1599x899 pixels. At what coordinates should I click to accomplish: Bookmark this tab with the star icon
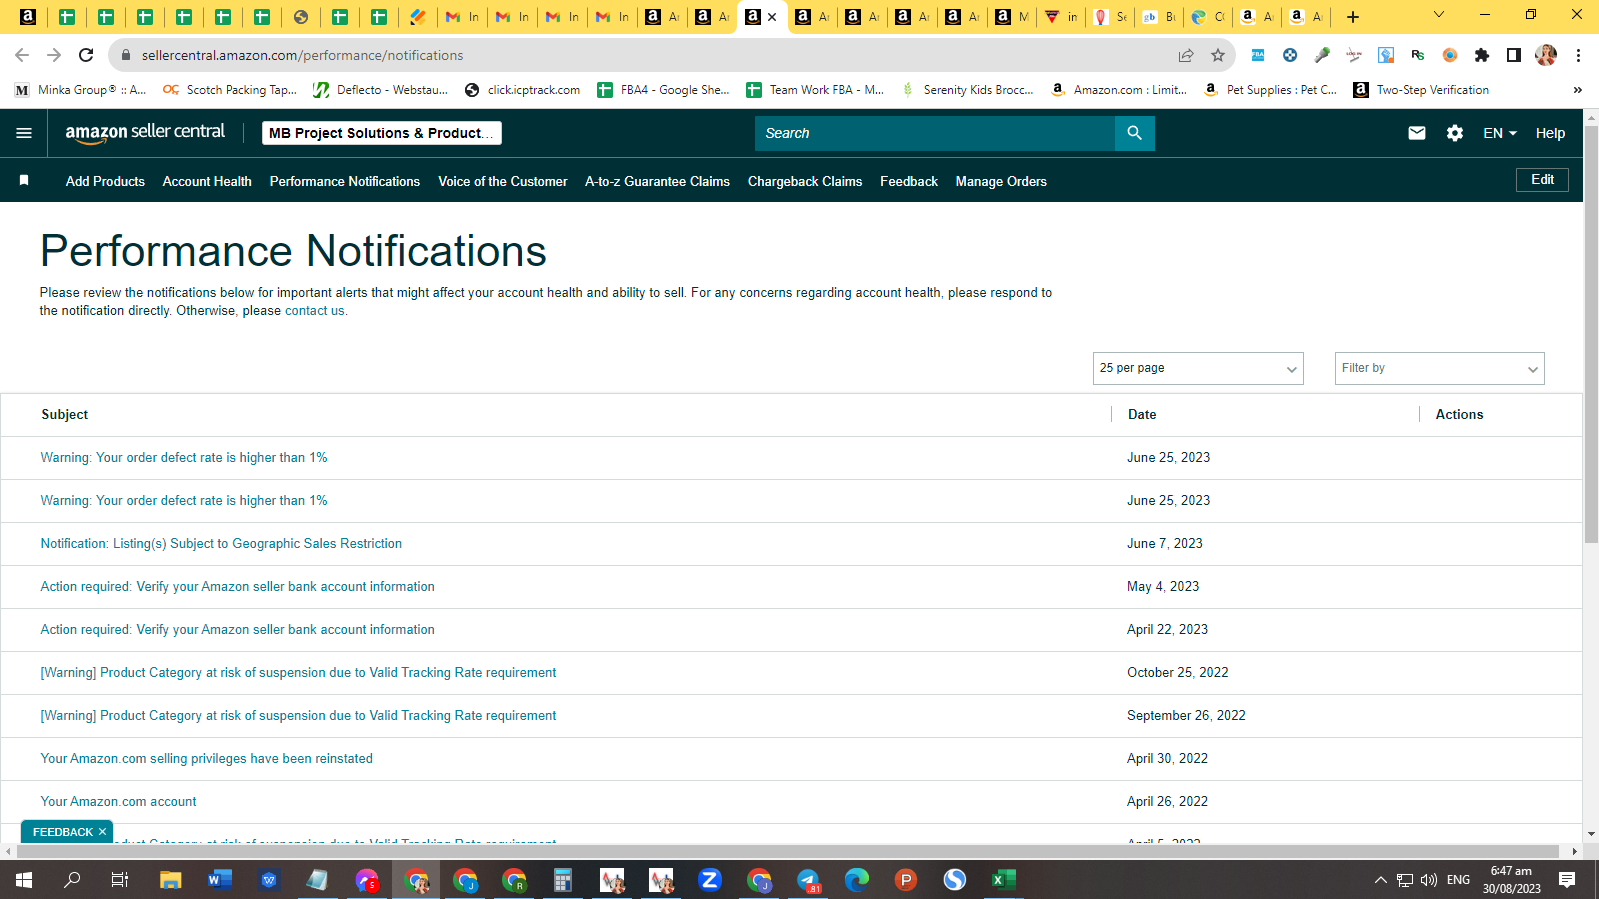1218,55
